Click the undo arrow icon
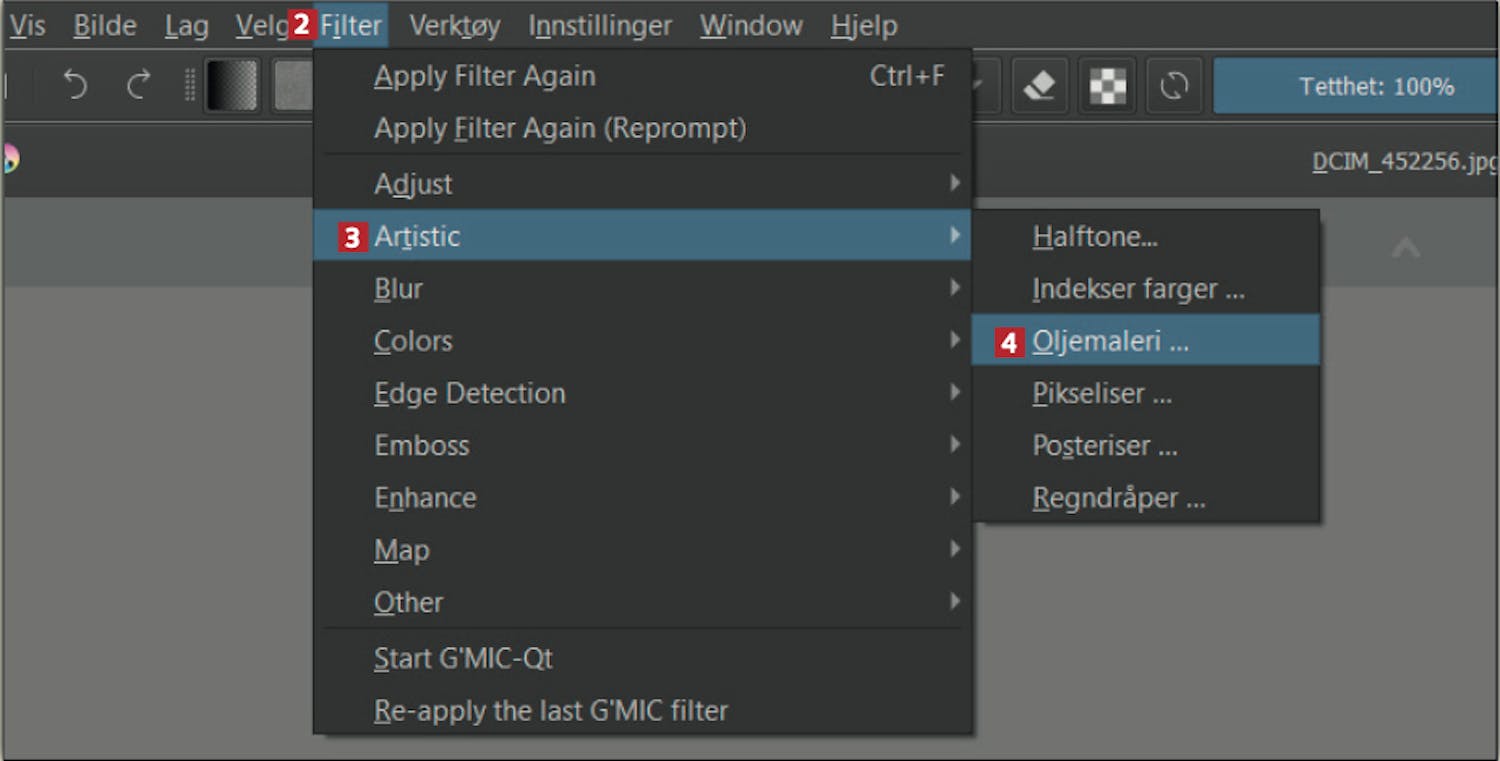This screenshot has width=1500, height=761. (x=74, y=86)
